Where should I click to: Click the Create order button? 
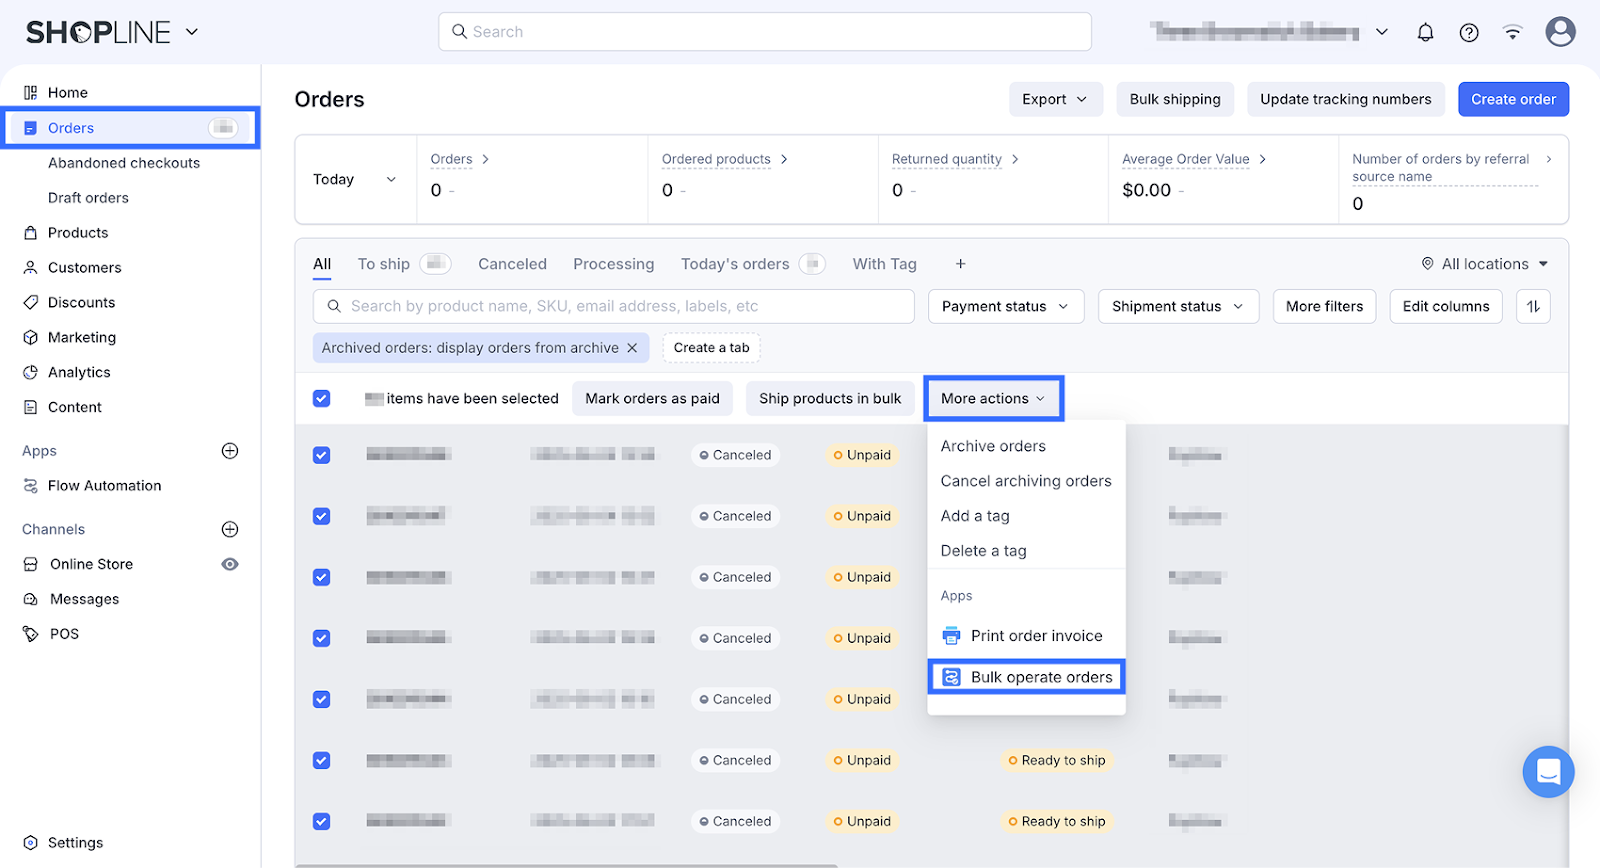tap(1513, 99)
